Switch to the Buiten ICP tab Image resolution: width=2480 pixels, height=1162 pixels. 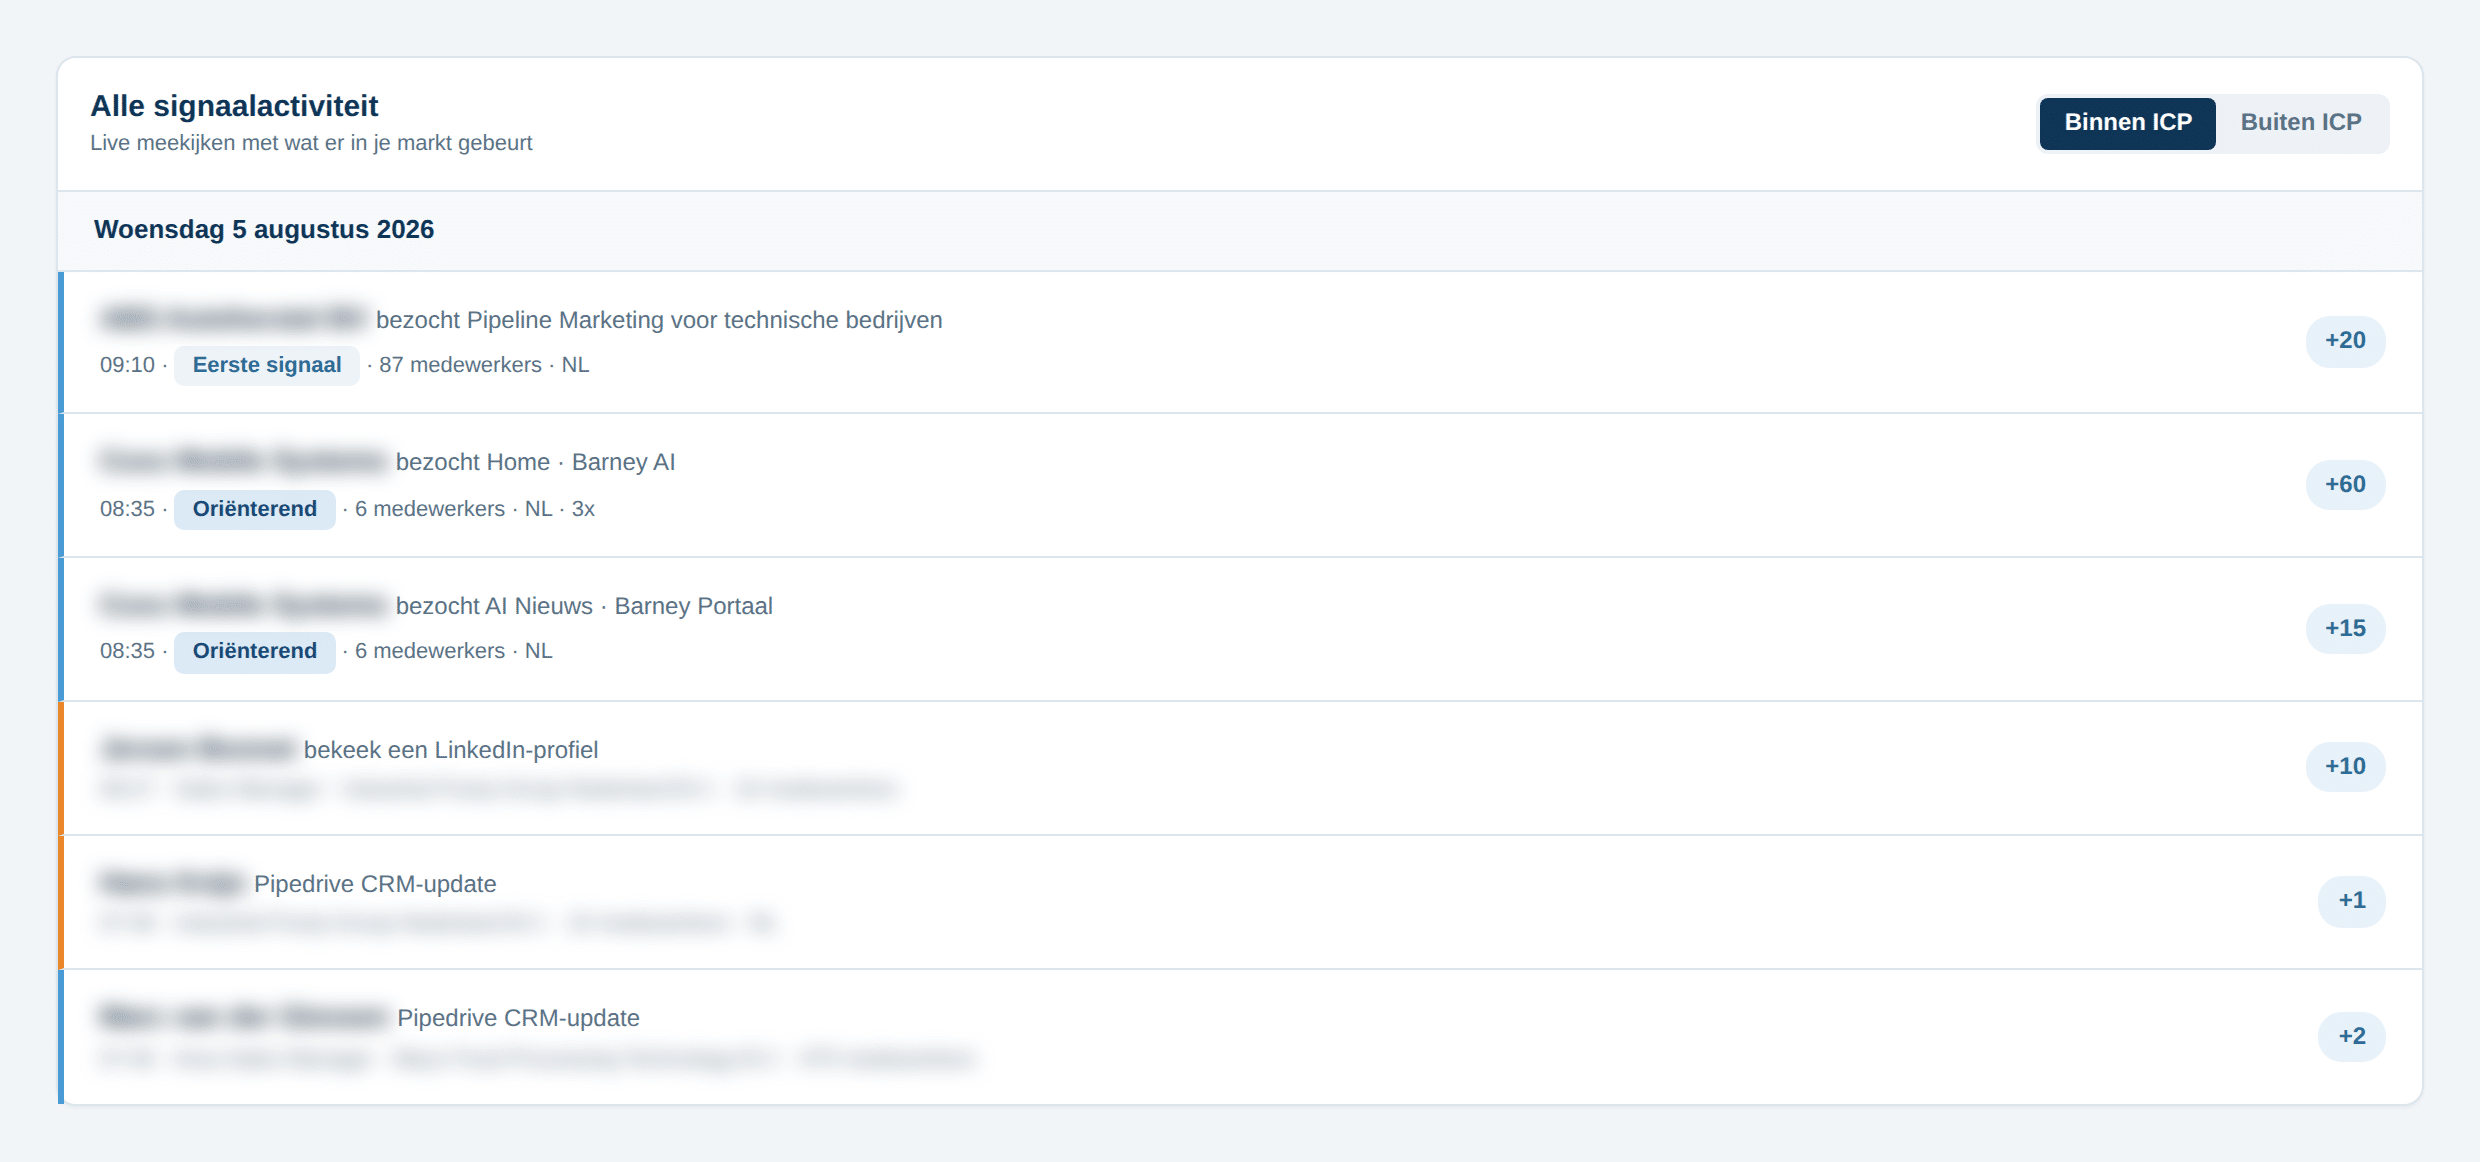(2301, 123)
